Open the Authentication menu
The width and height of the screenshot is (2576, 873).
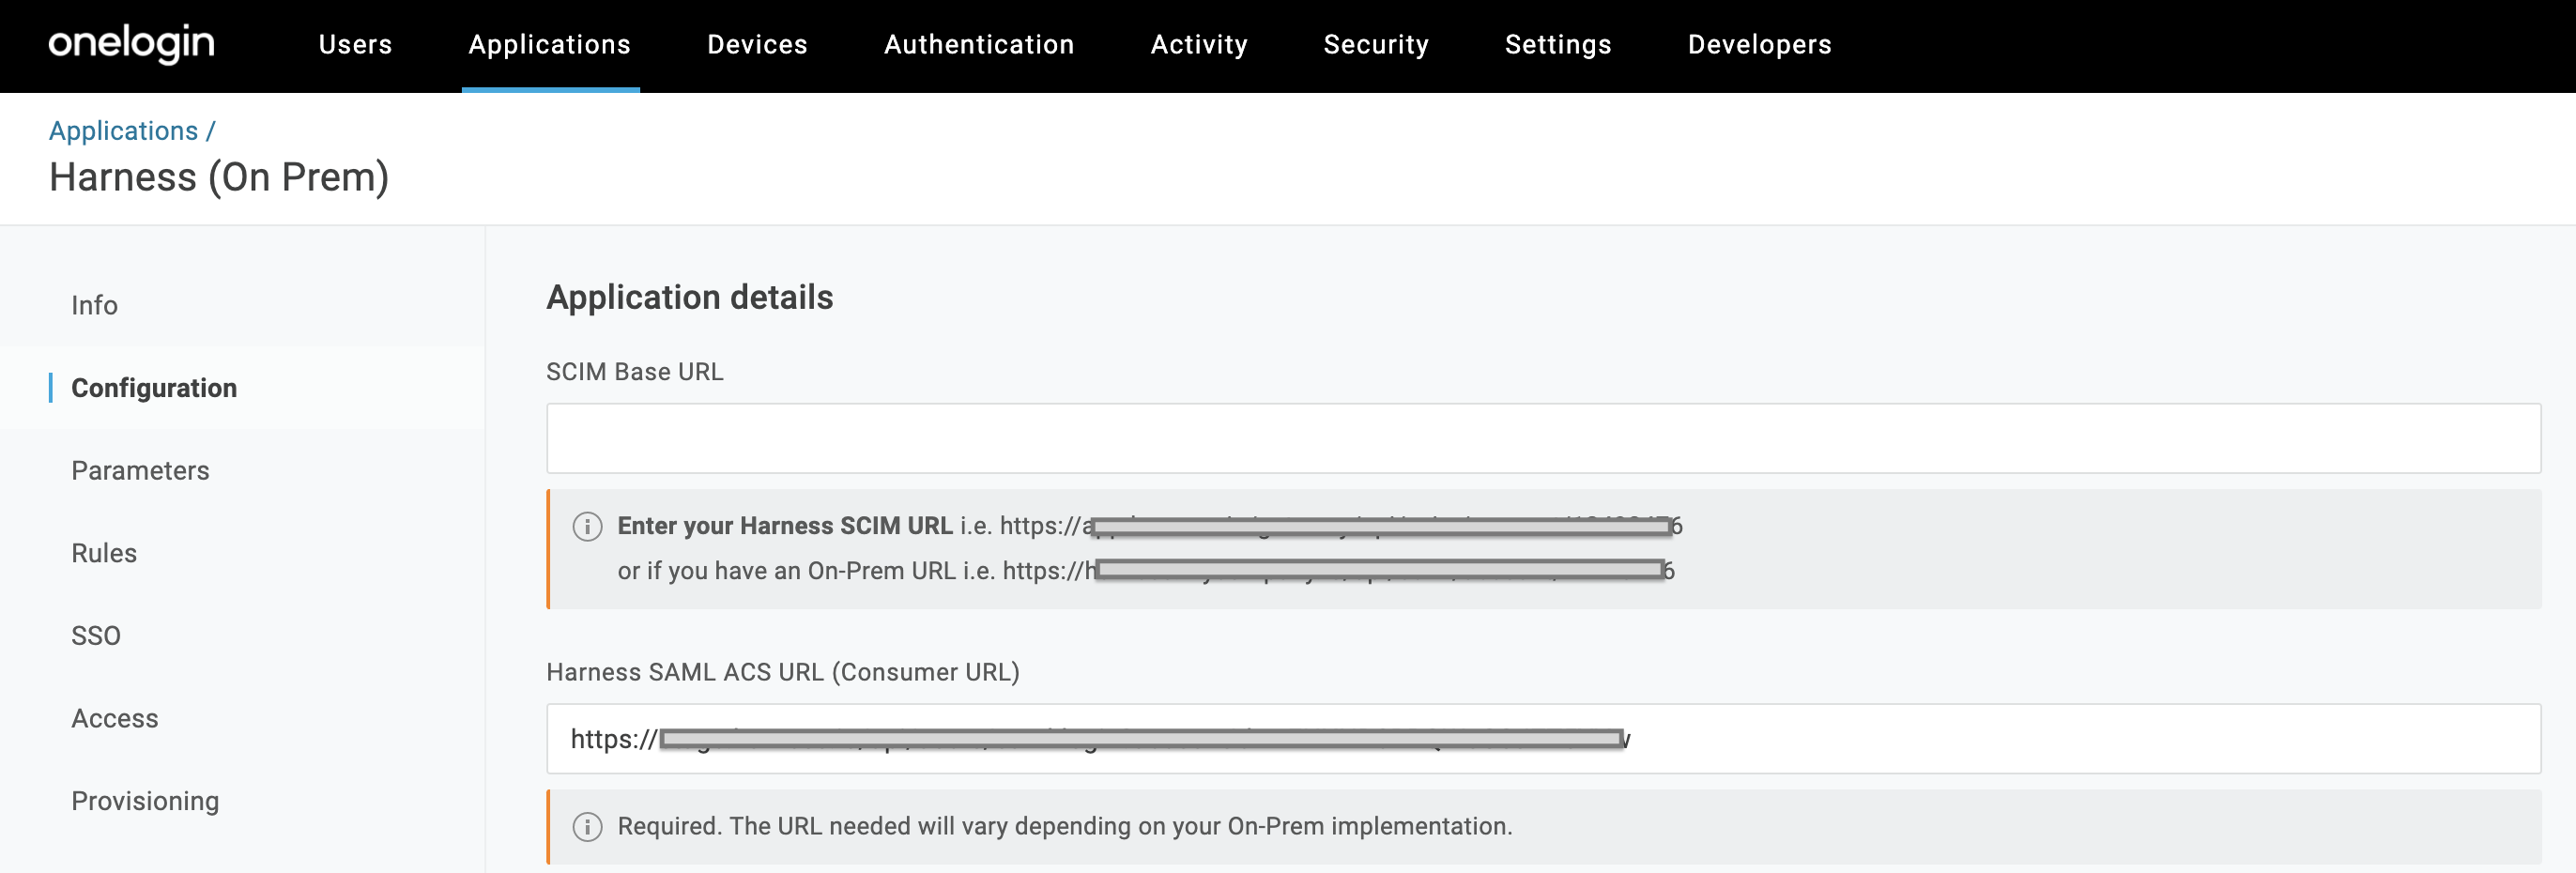978,45
